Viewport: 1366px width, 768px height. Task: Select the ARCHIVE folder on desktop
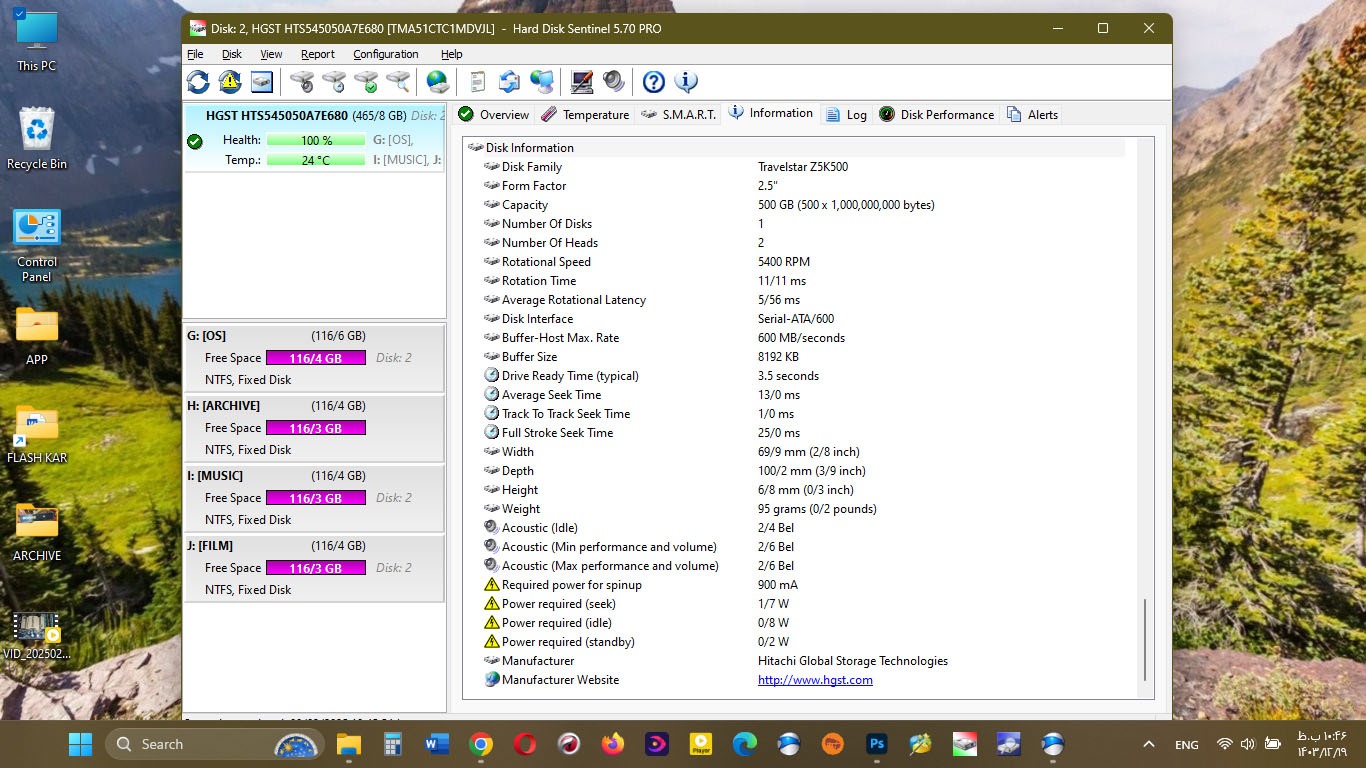click(37, 532)
